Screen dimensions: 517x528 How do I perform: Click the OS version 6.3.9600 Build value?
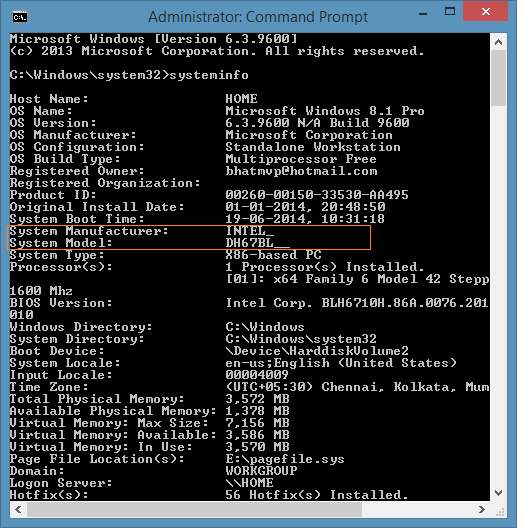pyautogui.click(x=317, y=123)
